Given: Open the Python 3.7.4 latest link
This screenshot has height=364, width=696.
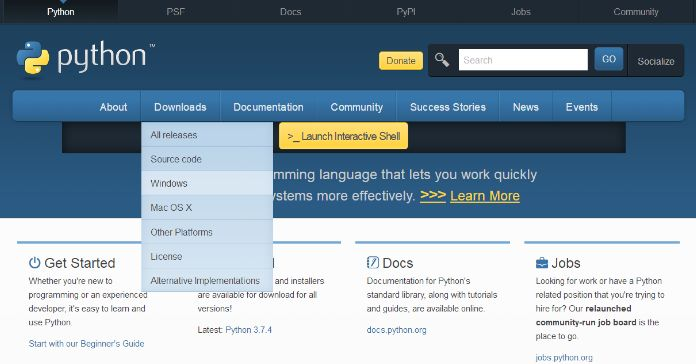Looking at the screenshot, I should (249, 330).
